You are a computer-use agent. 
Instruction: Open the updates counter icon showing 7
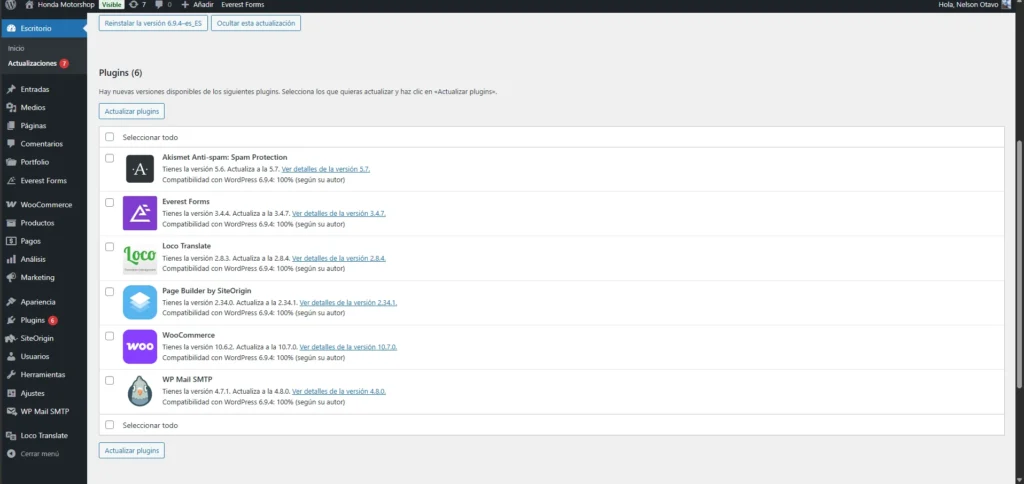click(x=134, y=5)
